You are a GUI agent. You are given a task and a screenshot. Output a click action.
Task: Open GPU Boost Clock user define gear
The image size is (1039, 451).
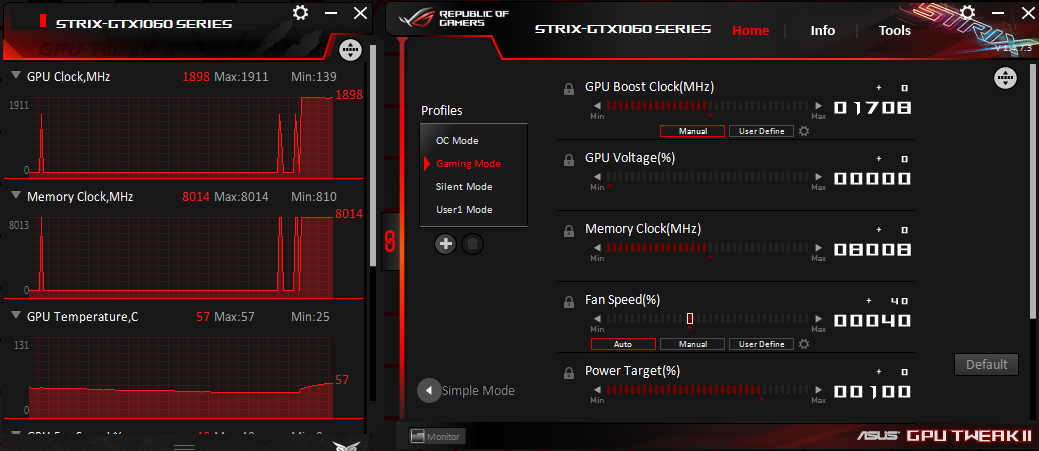[x=804, y=131]
